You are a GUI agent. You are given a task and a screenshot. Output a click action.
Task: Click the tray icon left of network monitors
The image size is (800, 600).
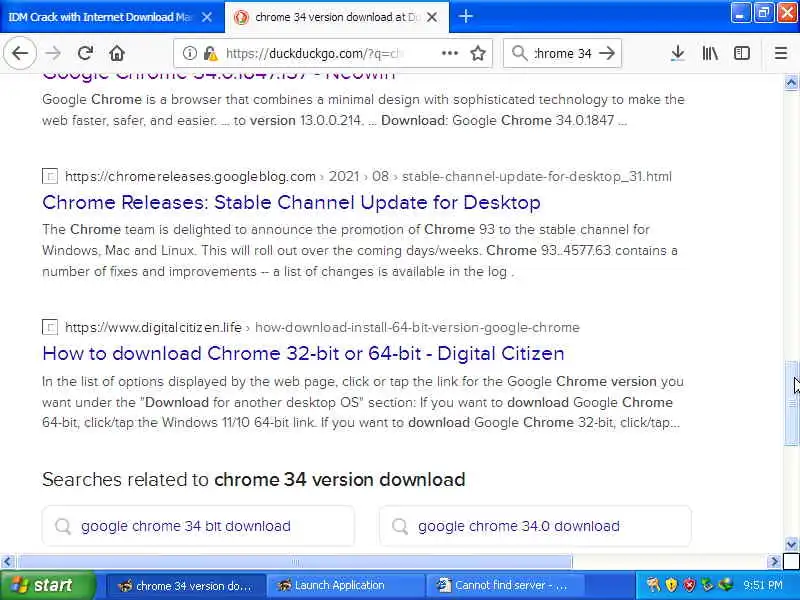point(707,585)
